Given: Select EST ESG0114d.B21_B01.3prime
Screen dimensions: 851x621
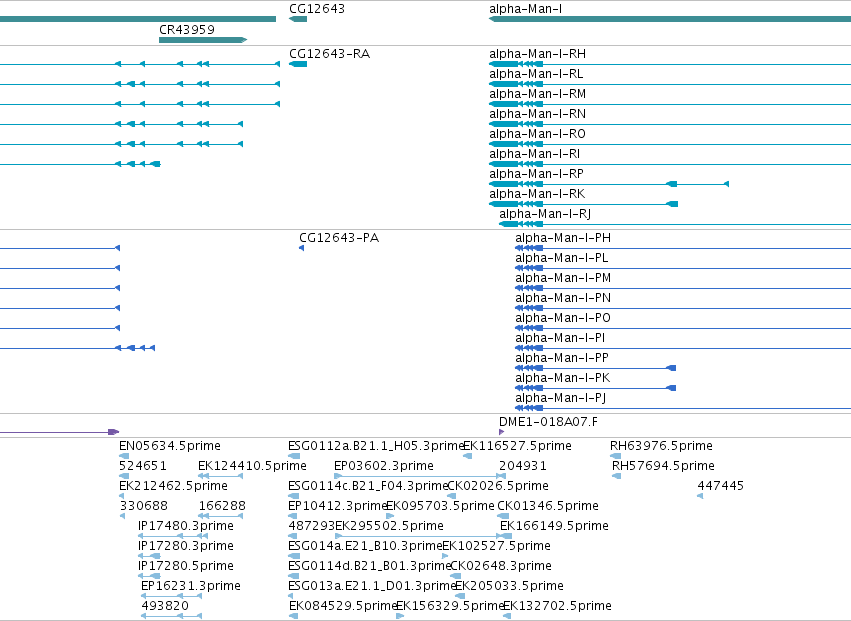Looking at the screenshot, I should pos(370,566).
